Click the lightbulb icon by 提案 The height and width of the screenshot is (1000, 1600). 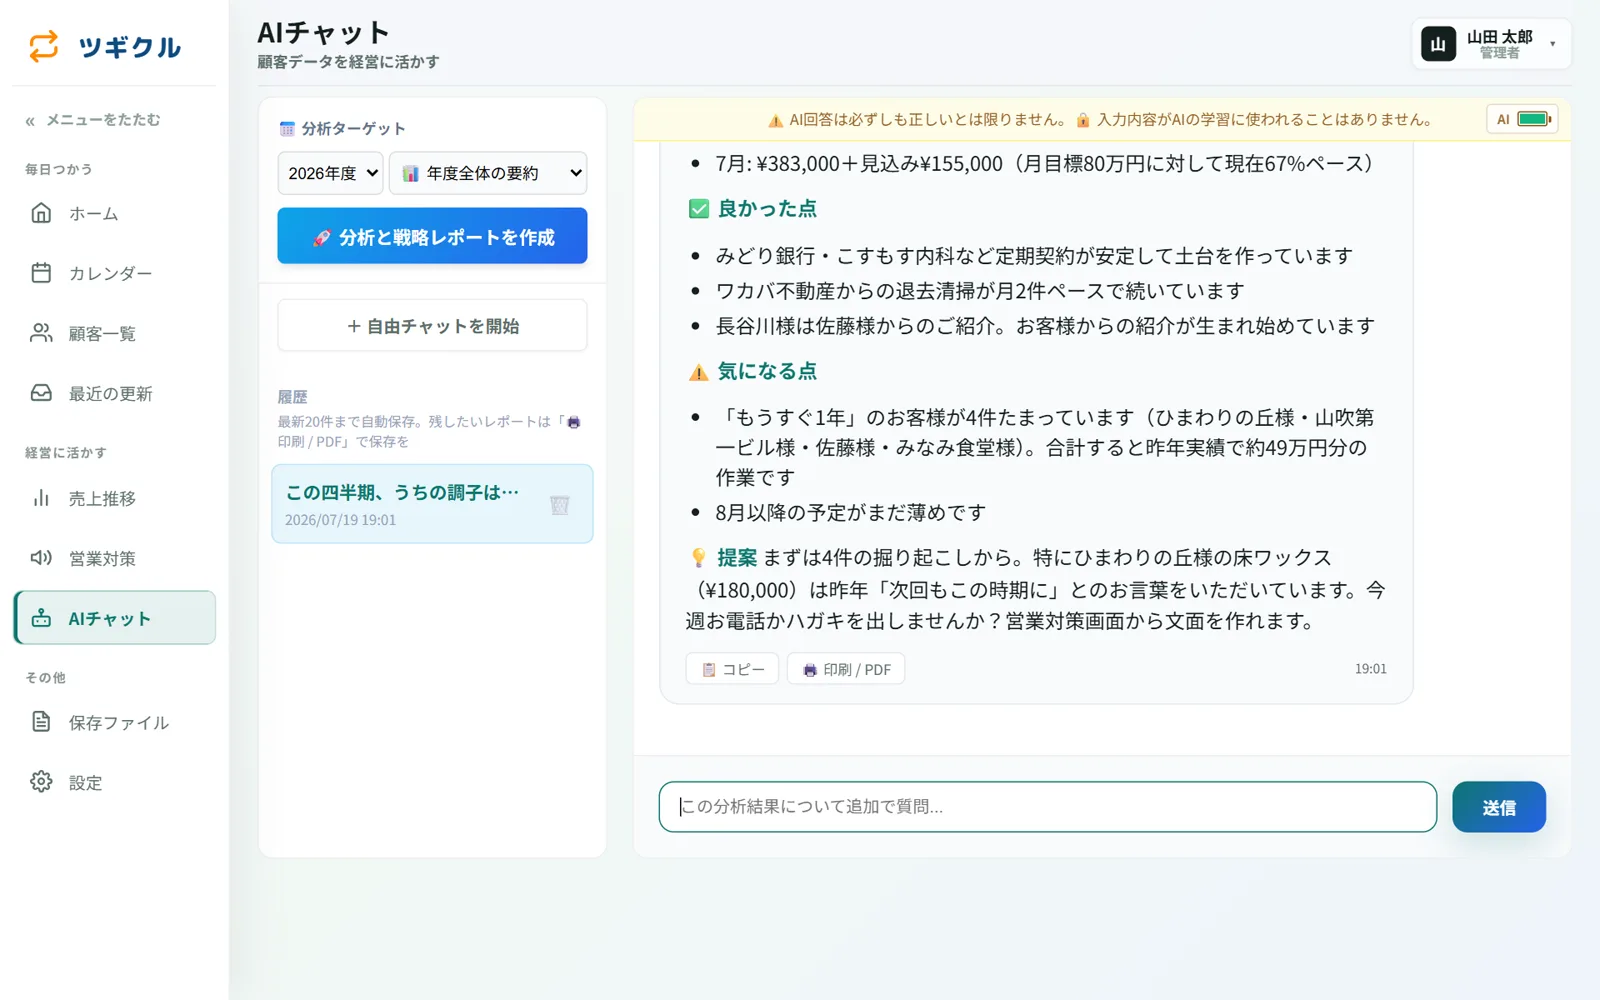[699, 558]
